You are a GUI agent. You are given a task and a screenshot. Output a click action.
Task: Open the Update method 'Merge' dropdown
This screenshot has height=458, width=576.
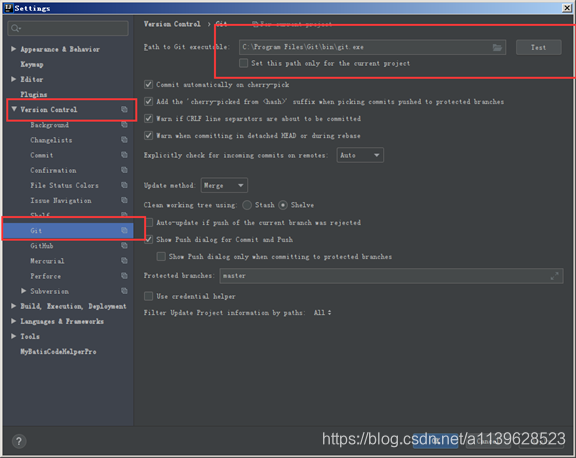click(x=224, y=185)
